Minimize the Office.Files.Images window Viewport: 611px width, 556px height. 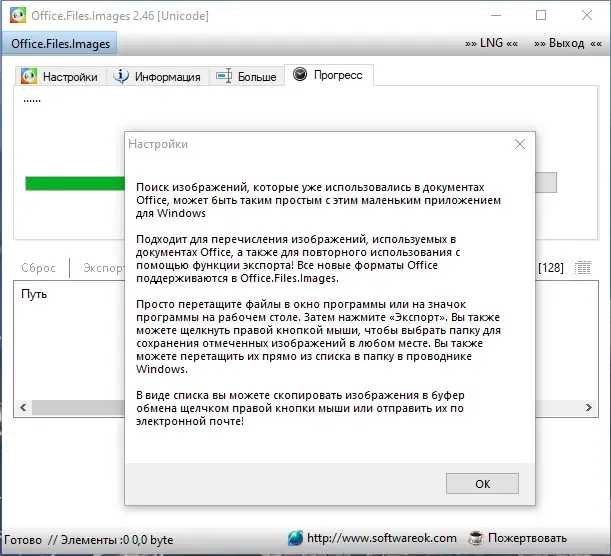[496, 16]
